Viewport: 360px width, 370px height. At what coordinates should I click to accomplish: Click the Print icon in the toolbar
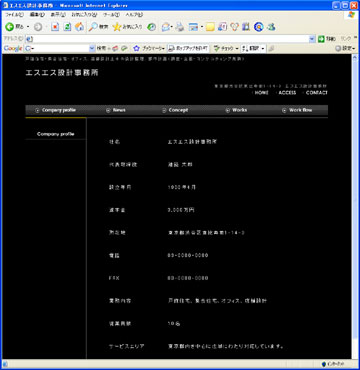(180, 27)
